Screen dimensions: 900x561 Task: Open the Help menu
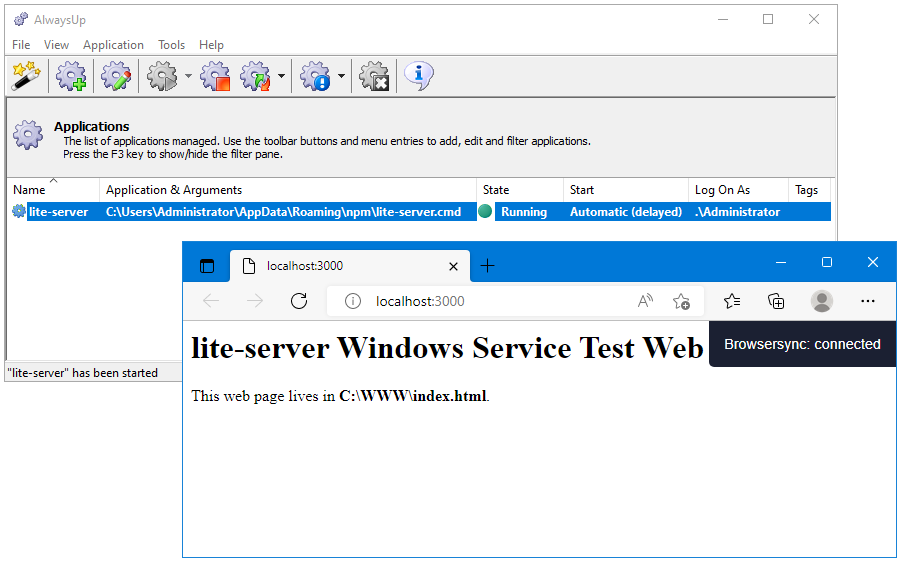[211, 45]
